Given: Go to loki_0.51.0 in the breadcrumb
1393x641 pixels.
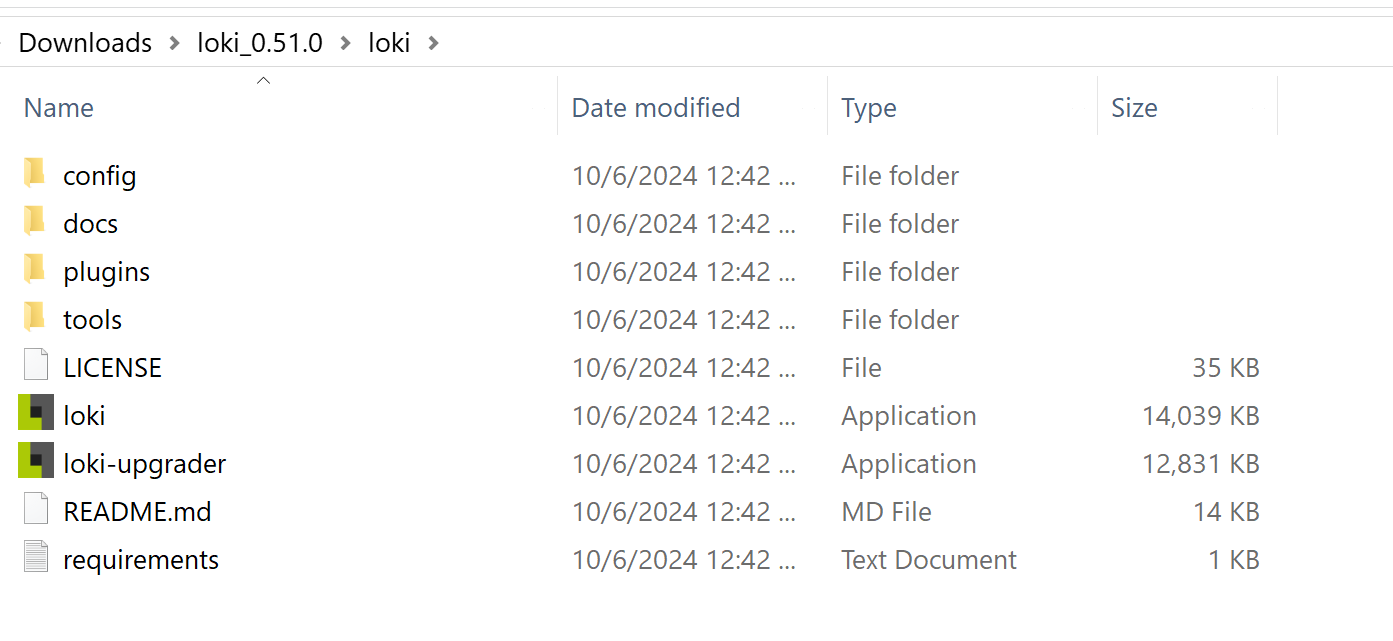Looking at the screenshot, I should pyautogui.click(x=260, y=43).
